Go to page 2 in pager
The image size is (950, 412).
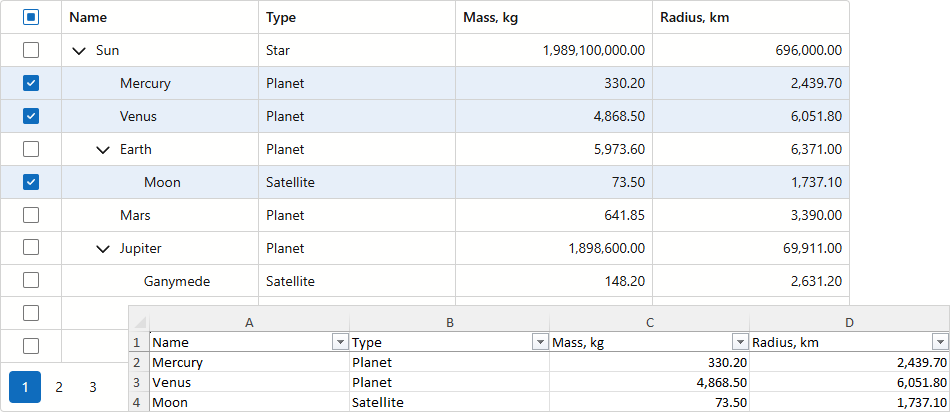59,387
